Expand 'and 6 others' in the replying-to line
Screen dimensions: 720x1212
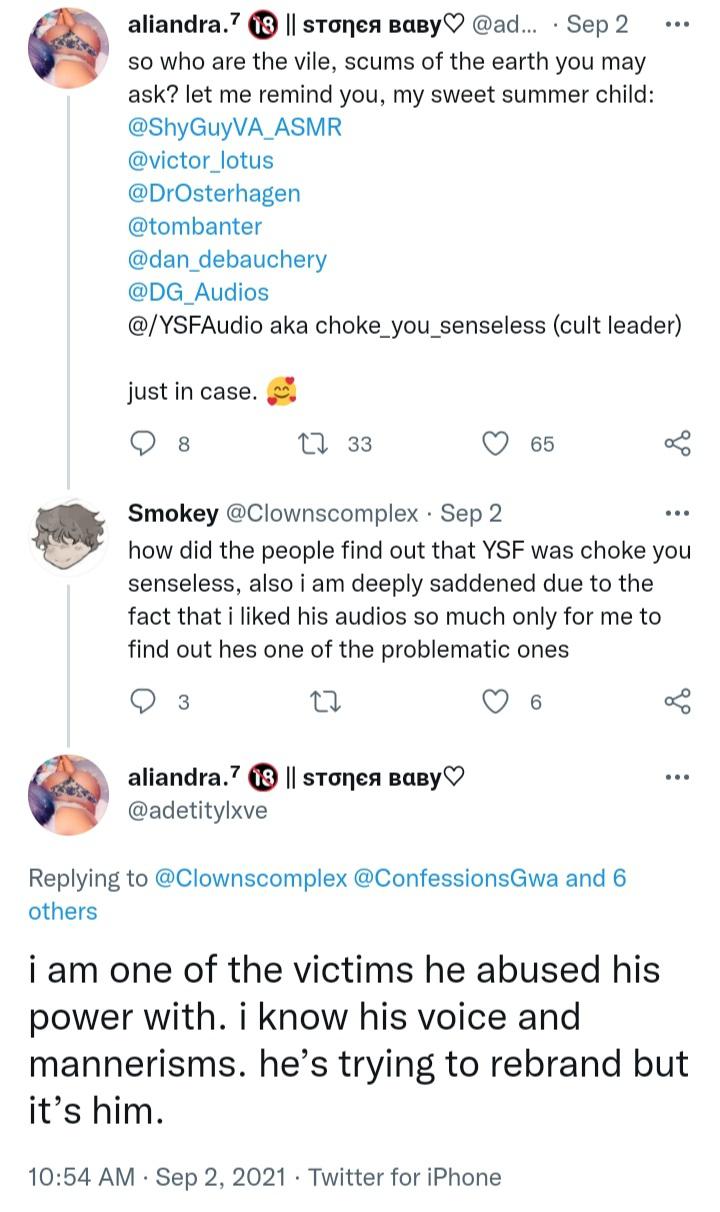pos(62,910)
